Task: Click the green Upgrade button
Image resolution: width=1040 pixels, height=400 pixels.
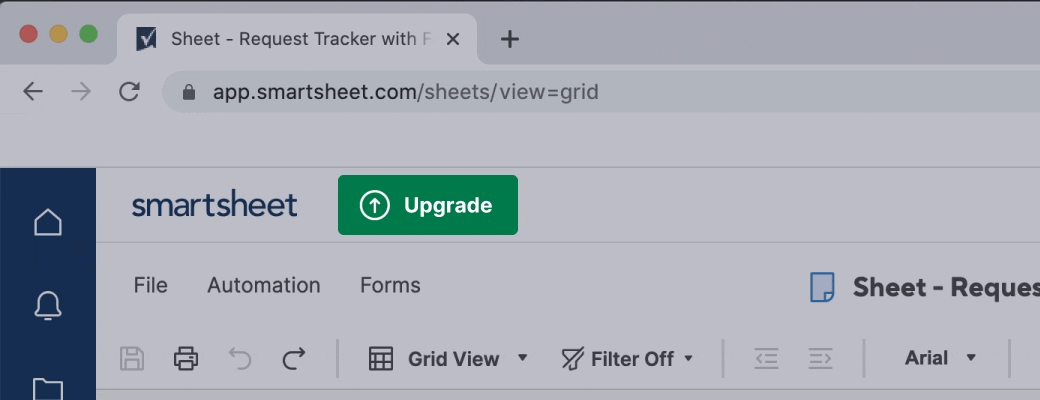Action: [x=428, y=205]
